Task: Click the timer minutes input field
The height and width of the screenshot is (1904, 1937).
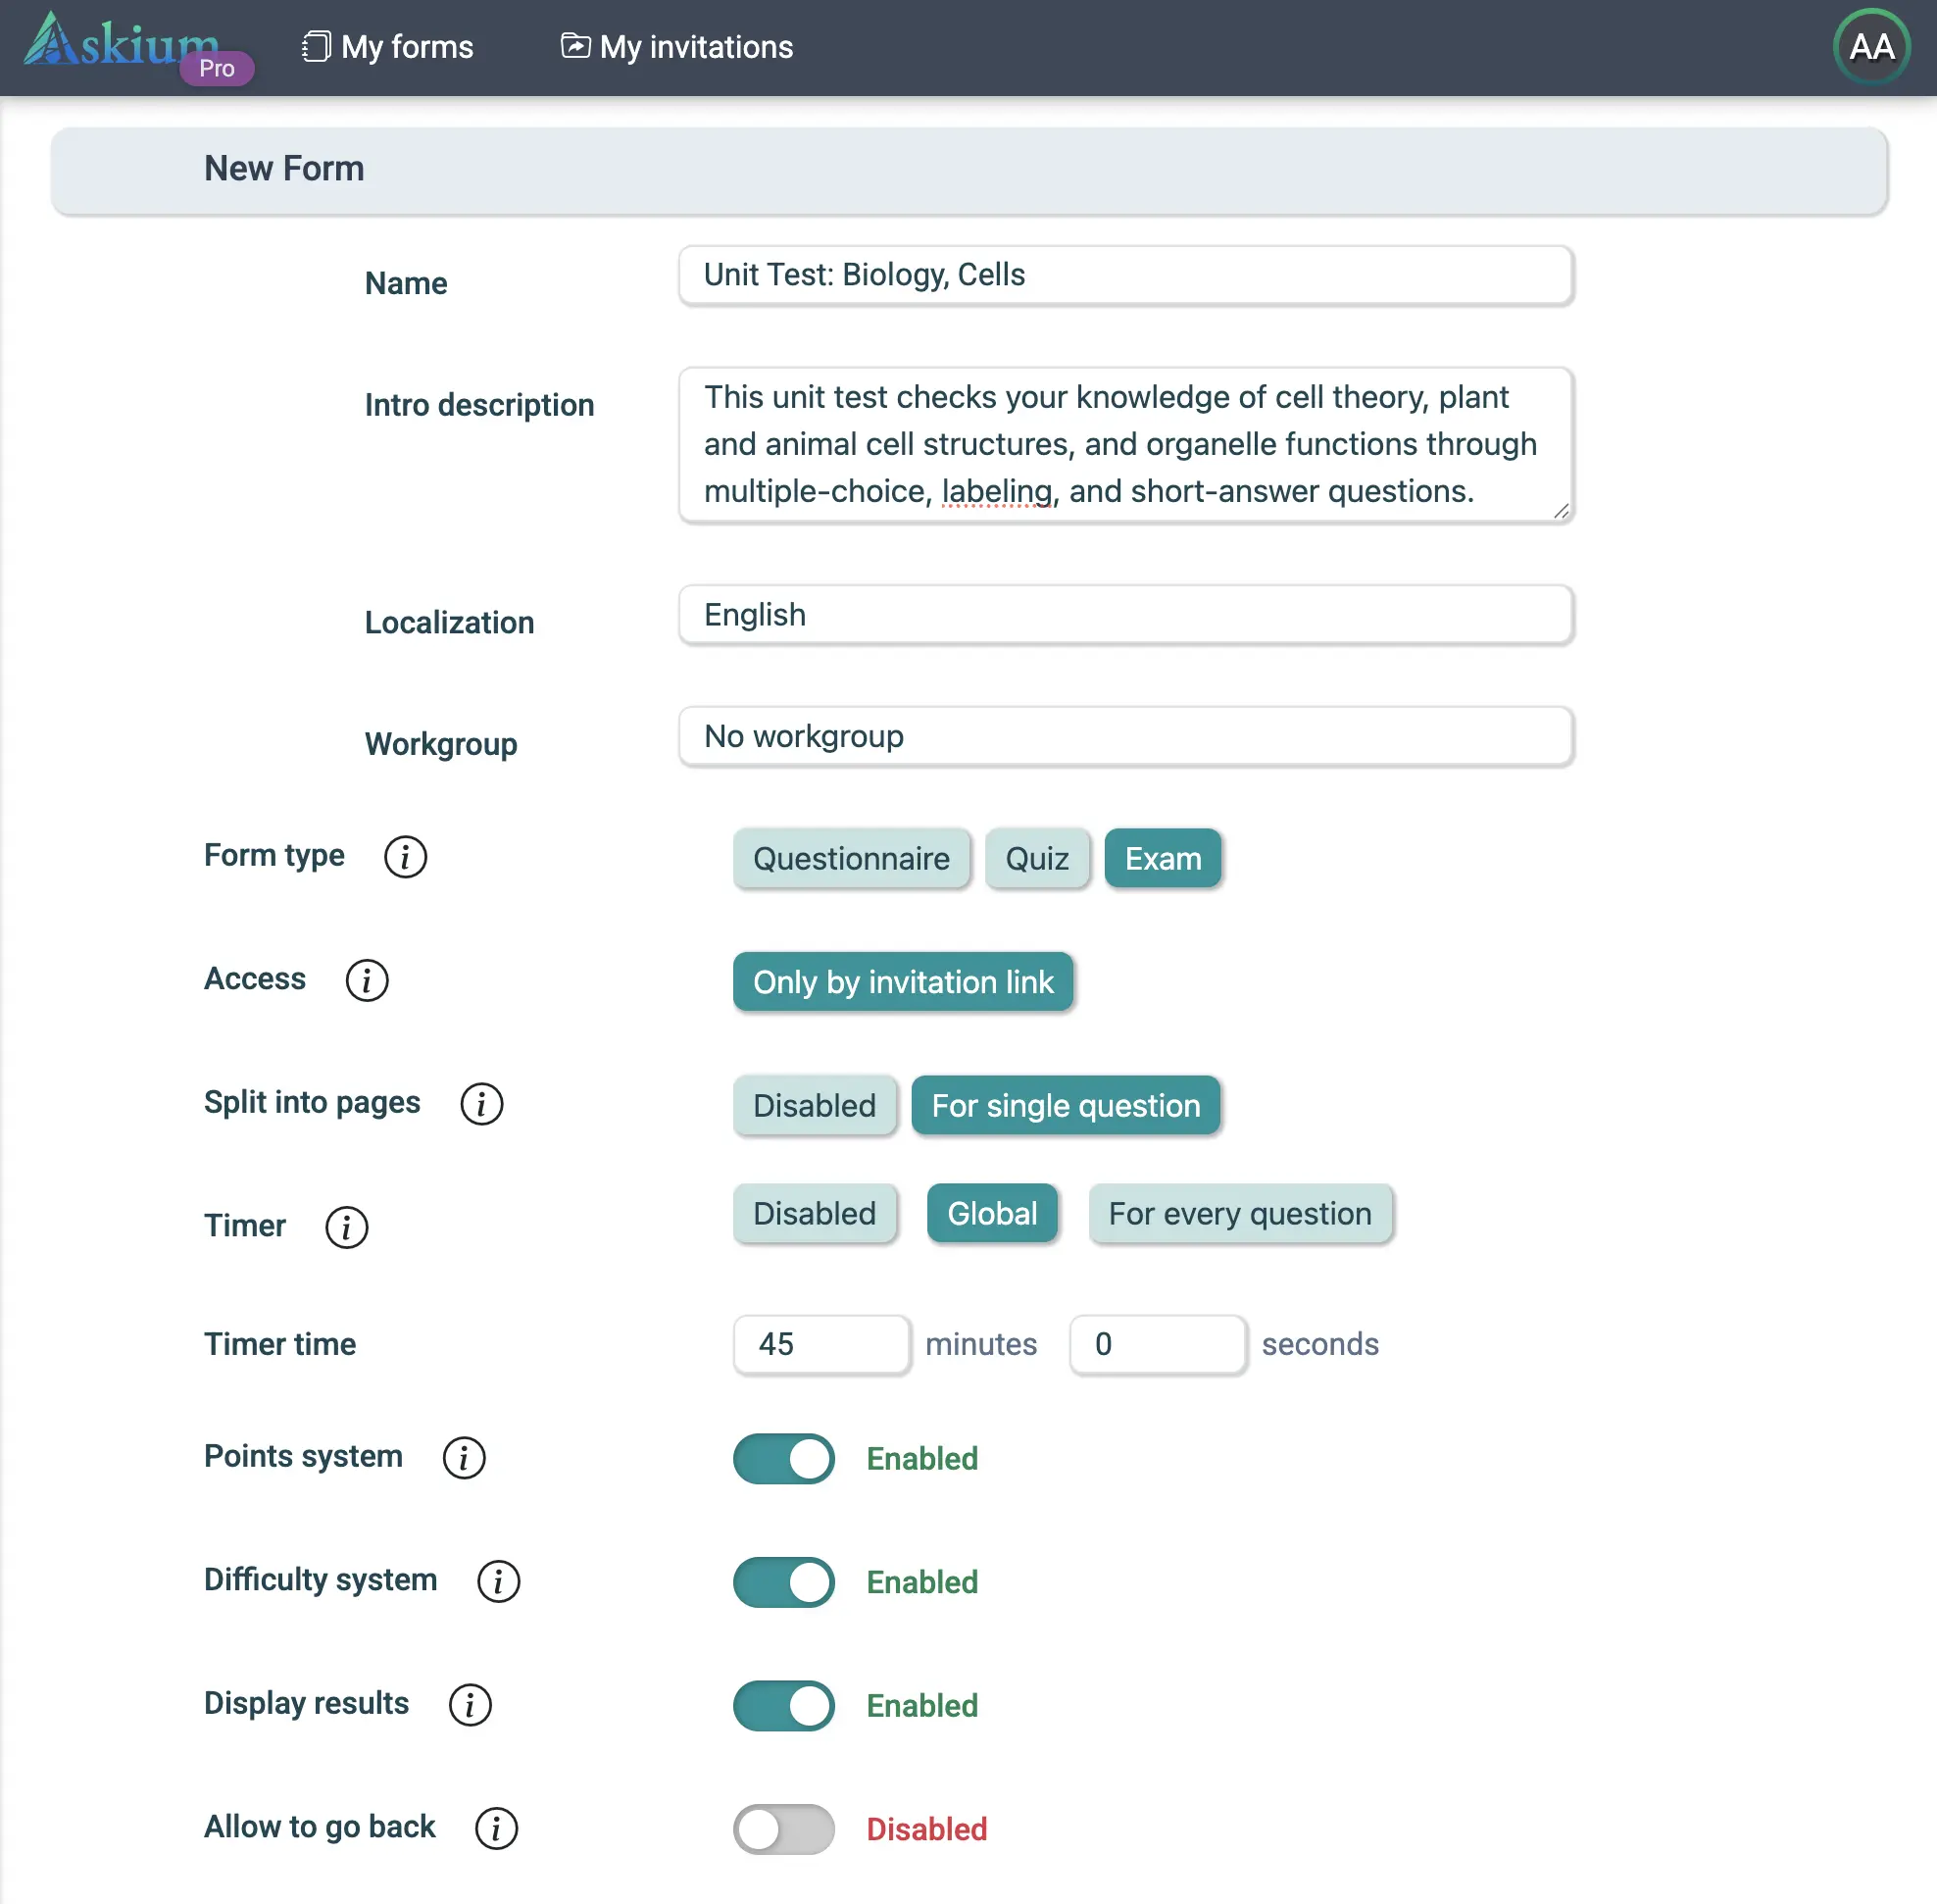Action: 821,1343
